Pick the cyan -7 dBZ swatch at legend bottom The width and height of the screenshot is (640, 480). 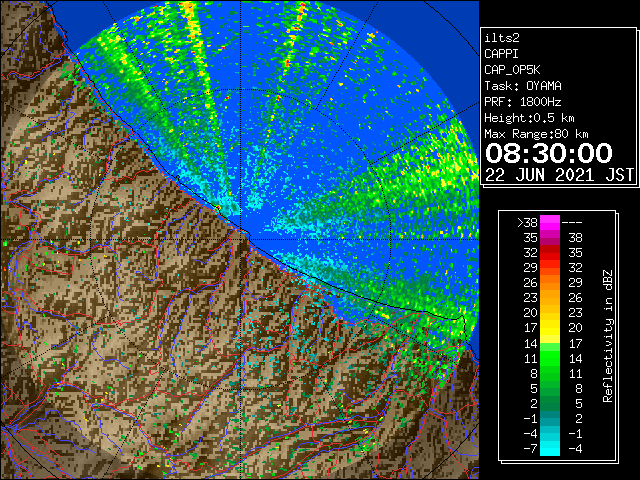550,448
